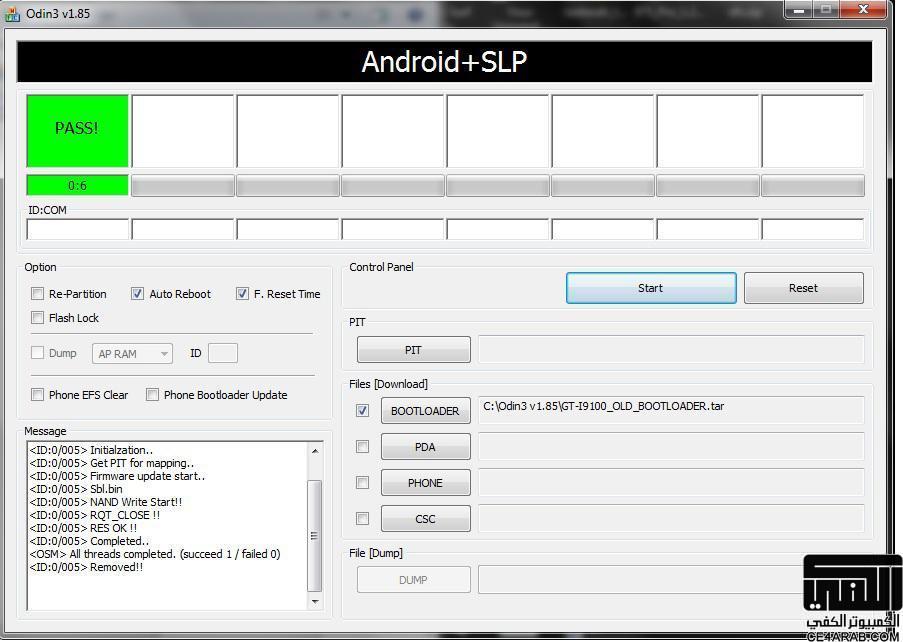Viewport: 903px width, 642px height.
Task: Click Message log scroll down arrow
Action: 315,602
